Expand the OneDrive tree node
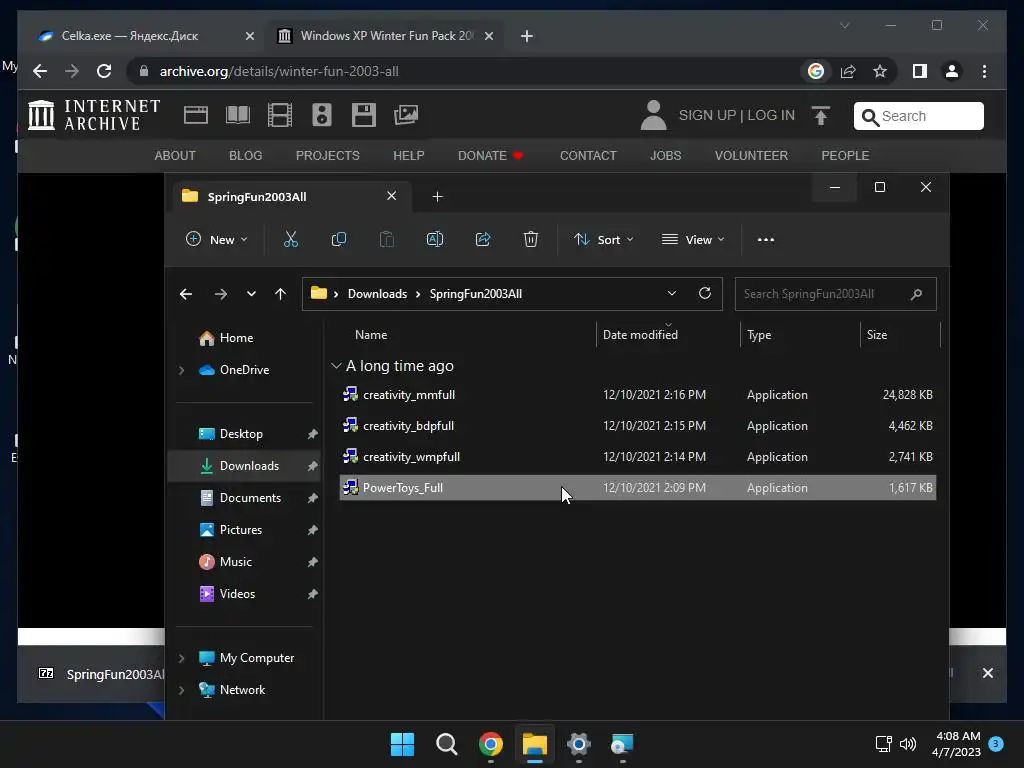1024x768 pixels. [x=182, y=370]
